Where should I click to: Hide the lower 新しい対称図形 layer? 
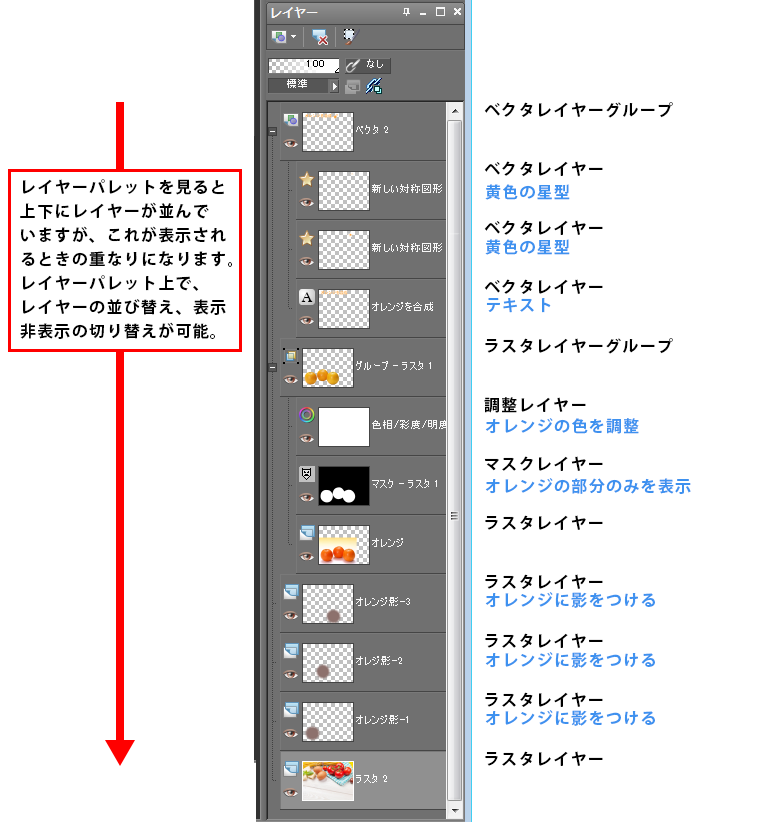[307, 261]
